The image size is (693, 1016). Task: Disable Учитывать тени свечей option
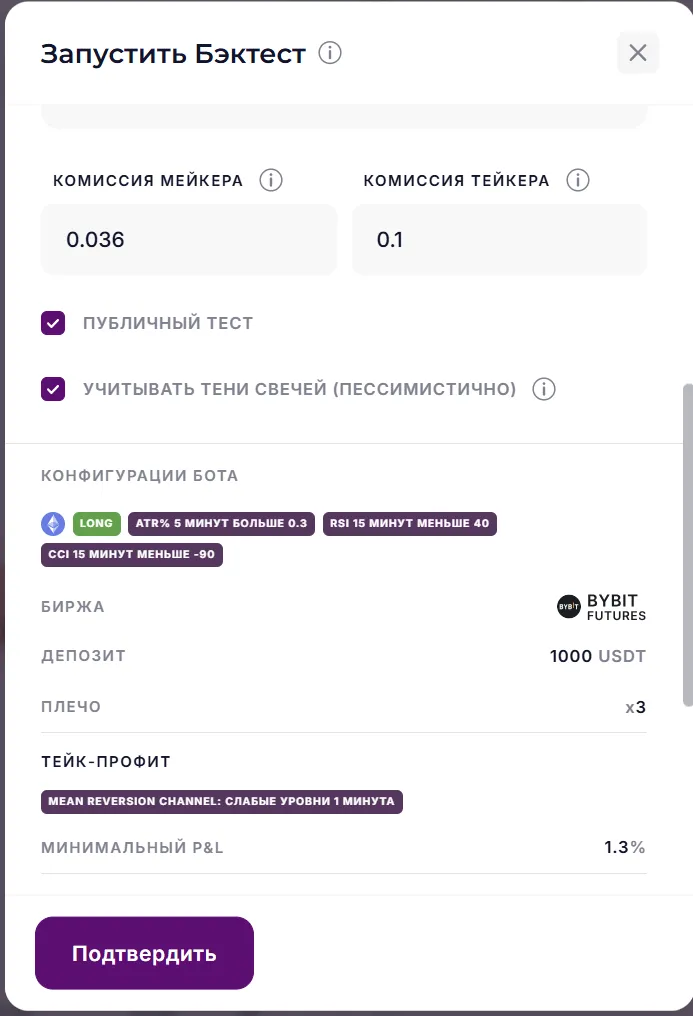tap(53, 389)
